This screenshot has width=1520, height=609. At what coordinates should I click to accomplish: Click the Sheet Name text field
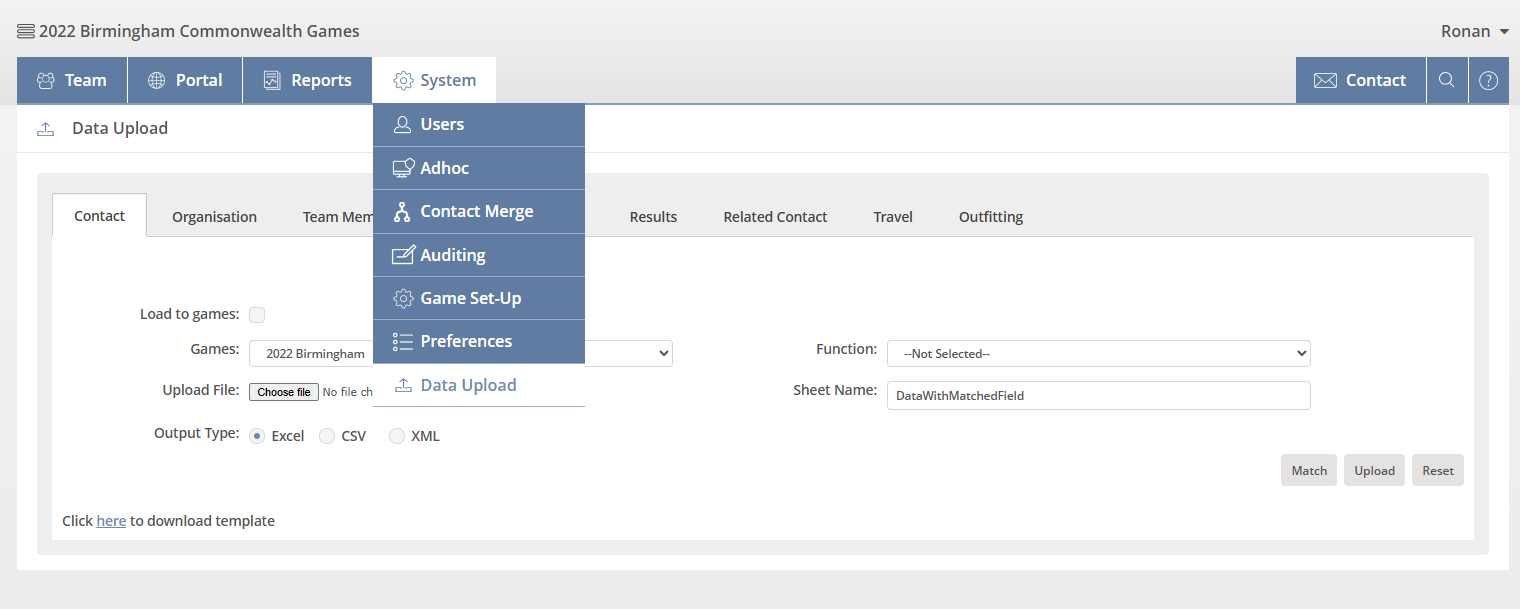[1097, 395]
